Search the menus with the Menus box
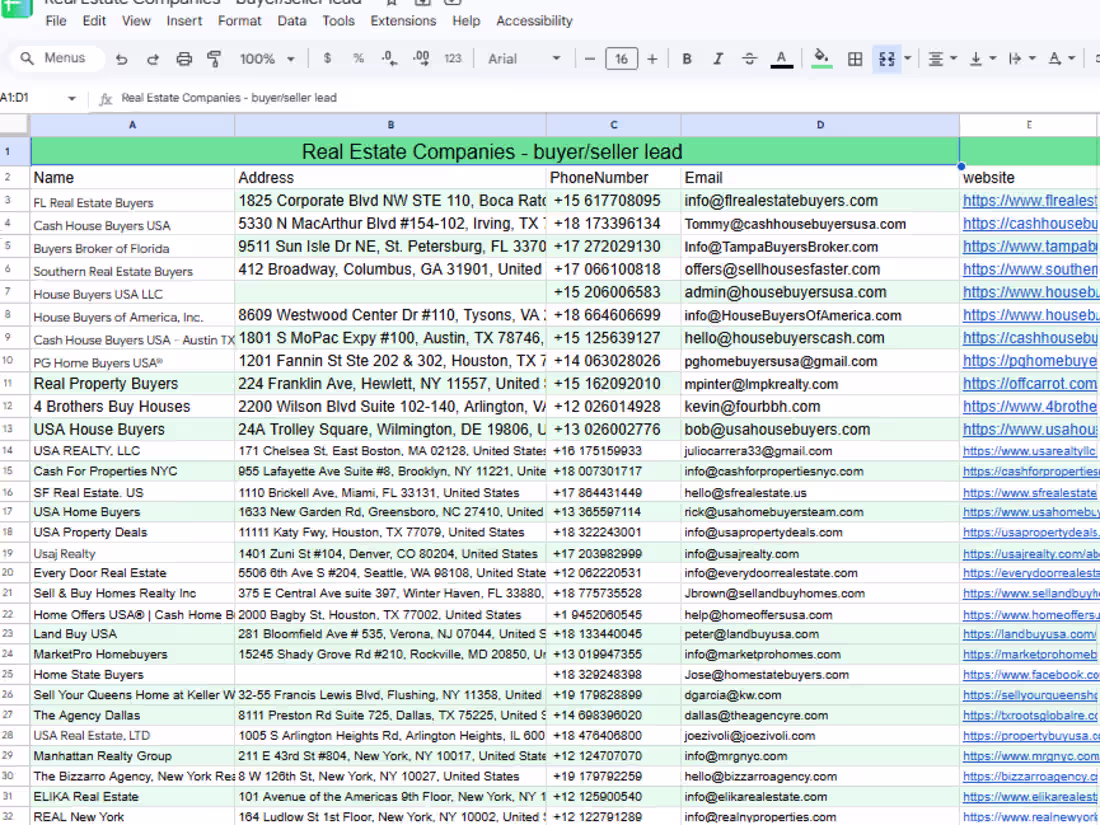Image resolution: width=1100 pixels, height=825 pixels. click(x=58, y=58)
